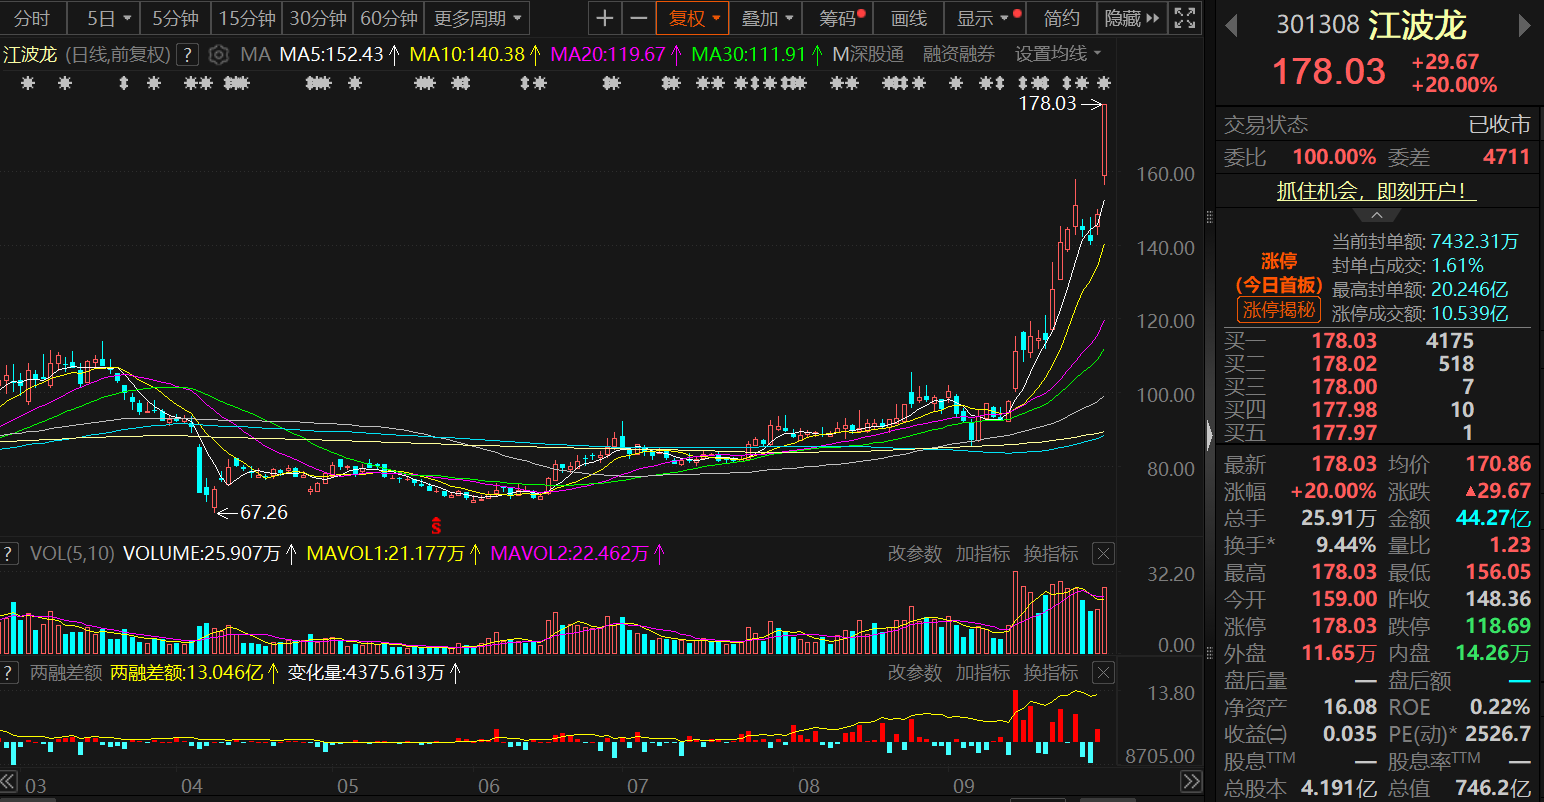This screenshot has height=802, width=1544.
Task: Toggle the 融资融券 chart marker
Action: 958,54
